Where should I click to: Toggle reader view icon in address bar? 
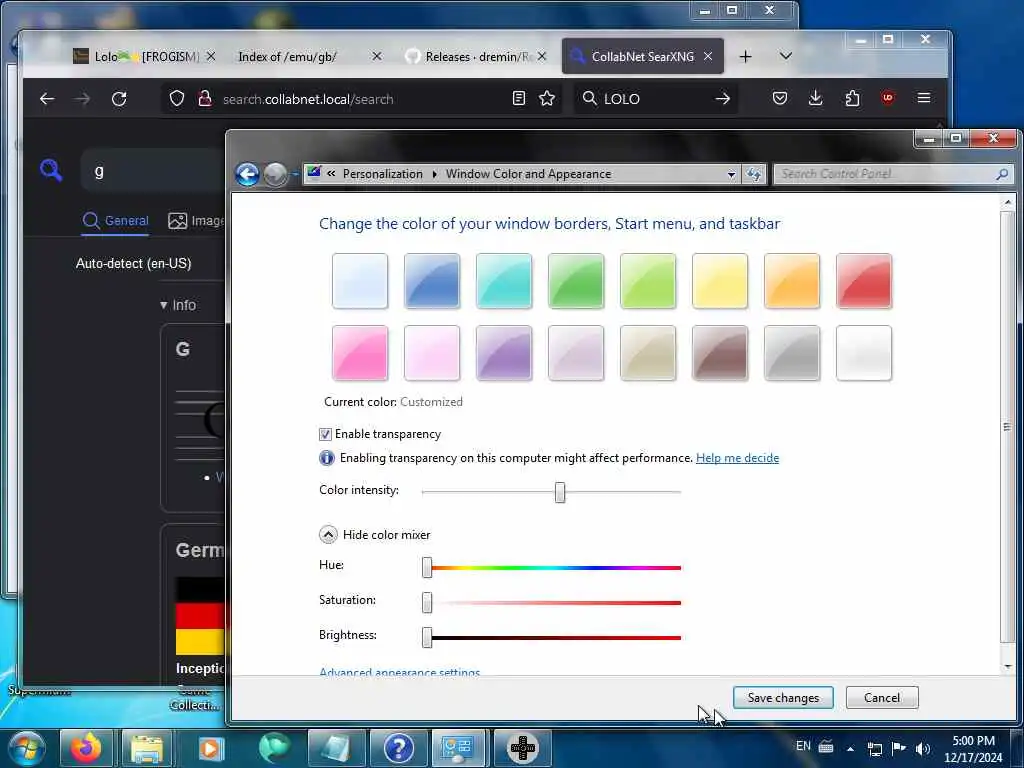point(519,99)
